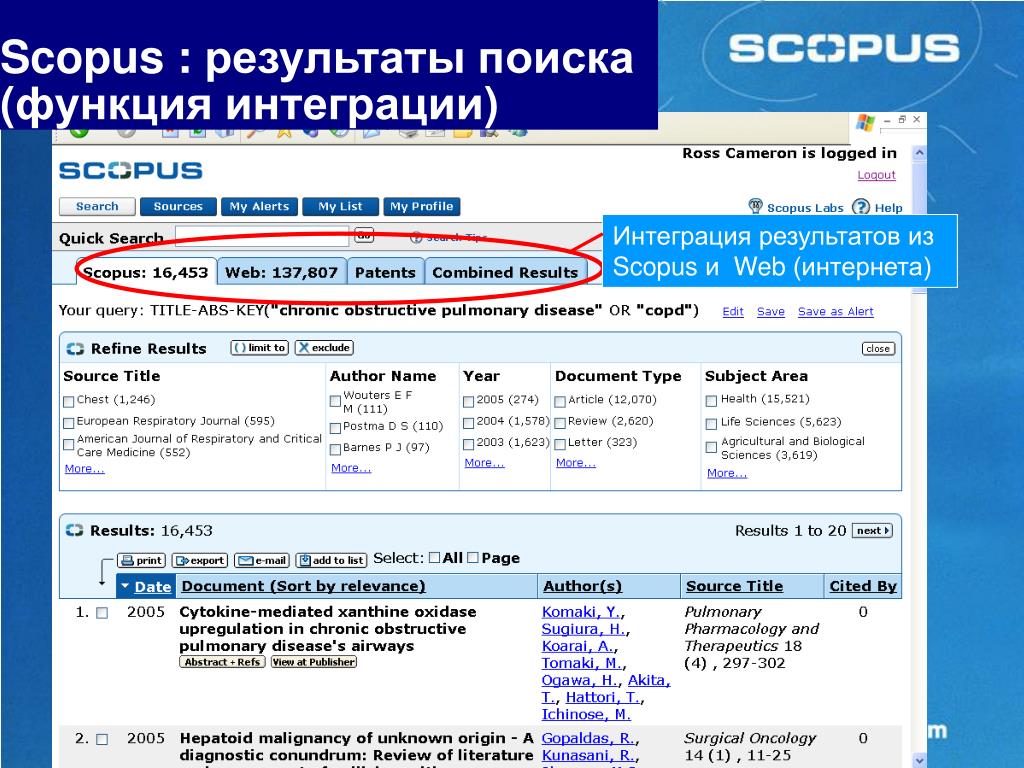Click the exclude button in Refine Results
Image resolution: width=1024 pixels, height=768 pixels.
[324, 348]
